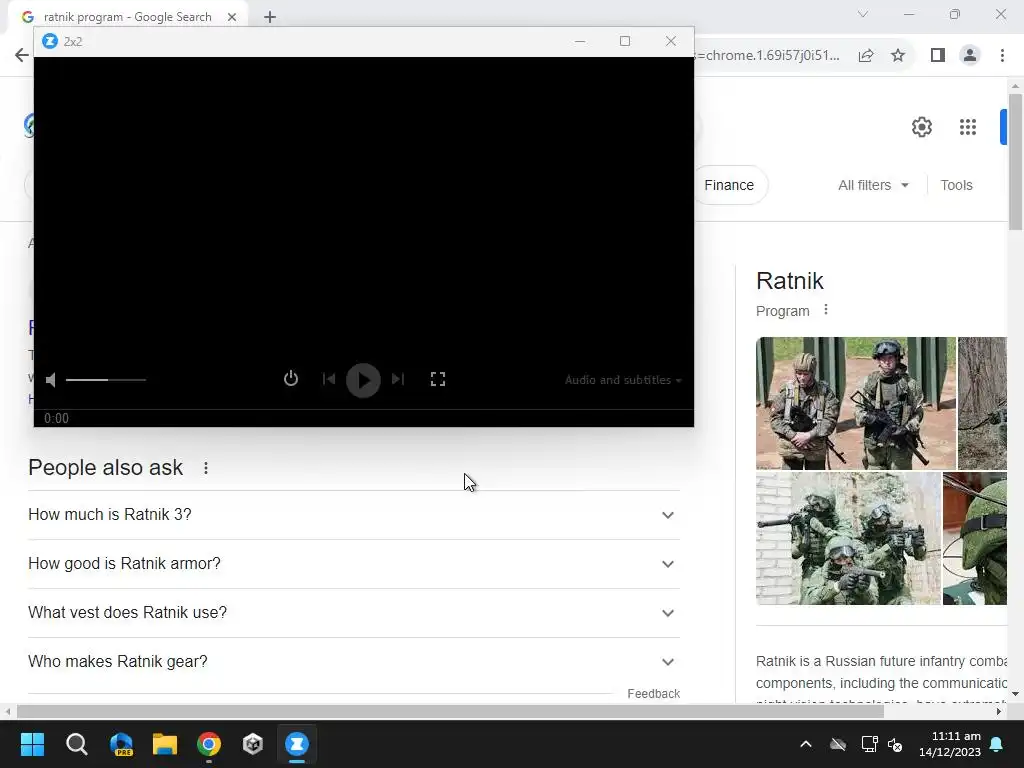Switch to Chrome in taskbar

pyautogui.click(x=209, y=744)
